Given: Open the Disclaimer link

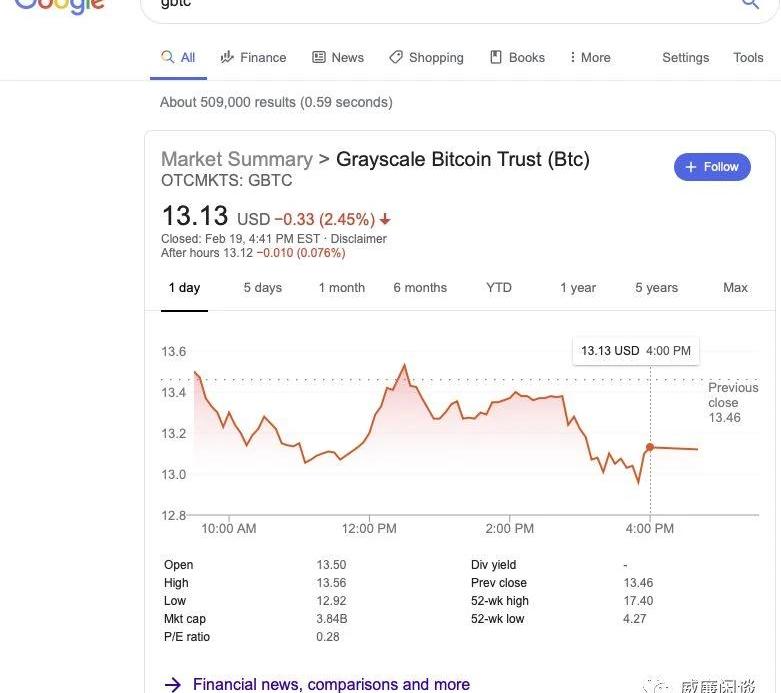Looking at the screenshot, I should pos(358,239).
